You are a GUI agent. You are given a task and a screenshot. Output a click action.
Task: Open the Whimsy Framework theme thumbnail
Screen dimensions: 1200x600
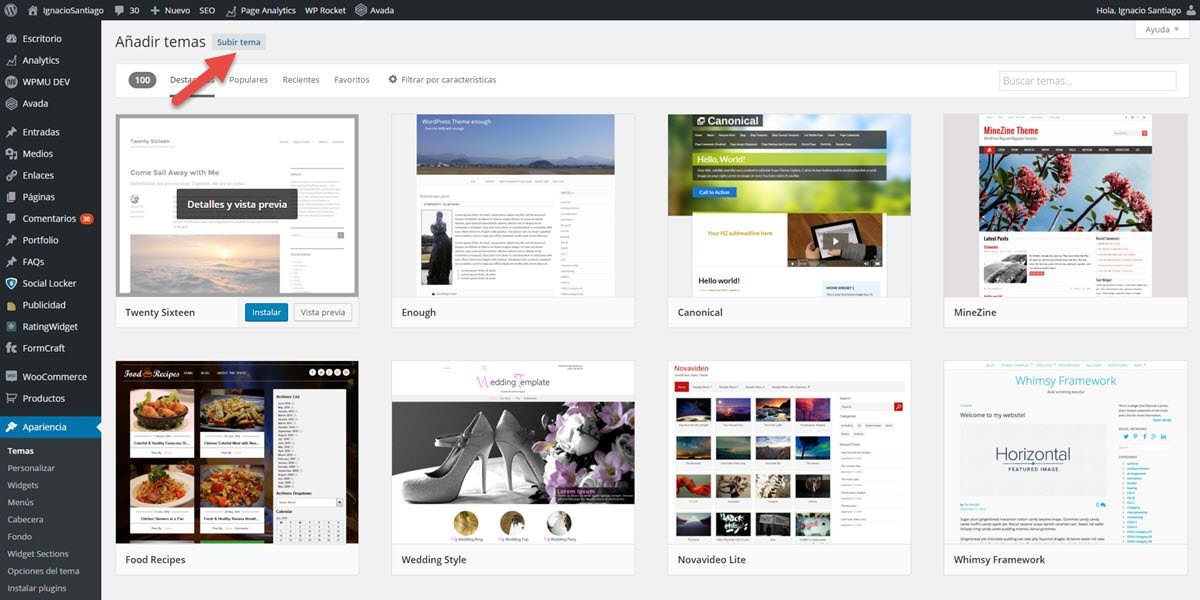(x=1066, y=453)
